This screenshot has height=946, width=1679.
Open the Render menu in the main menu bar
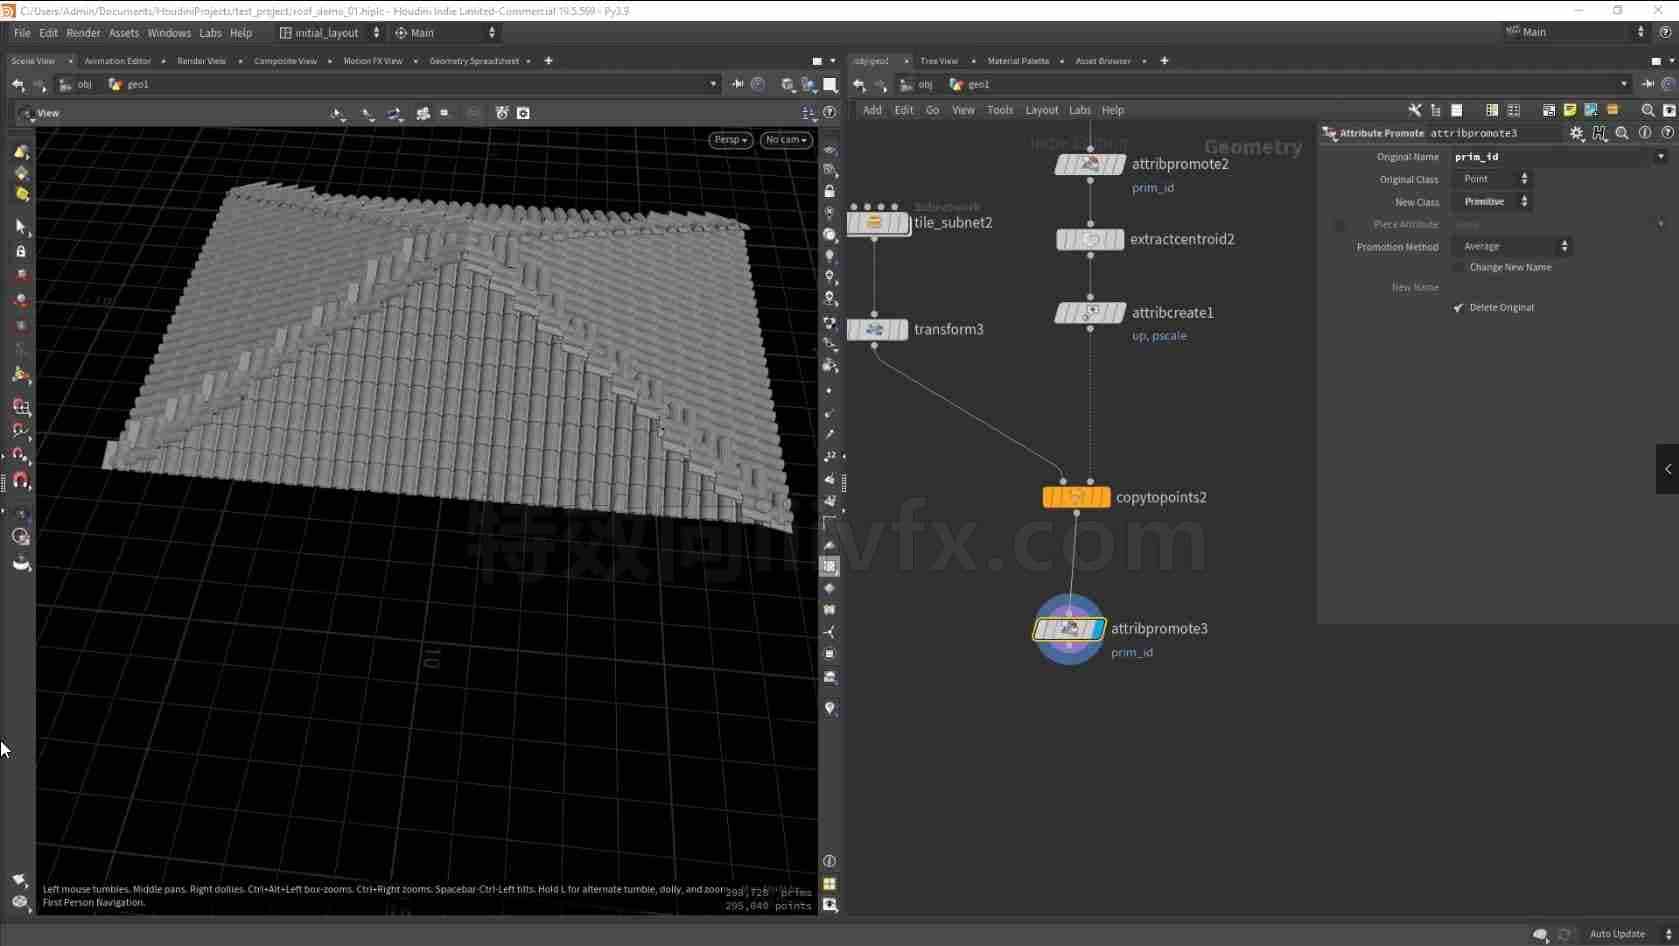(83, 33)
